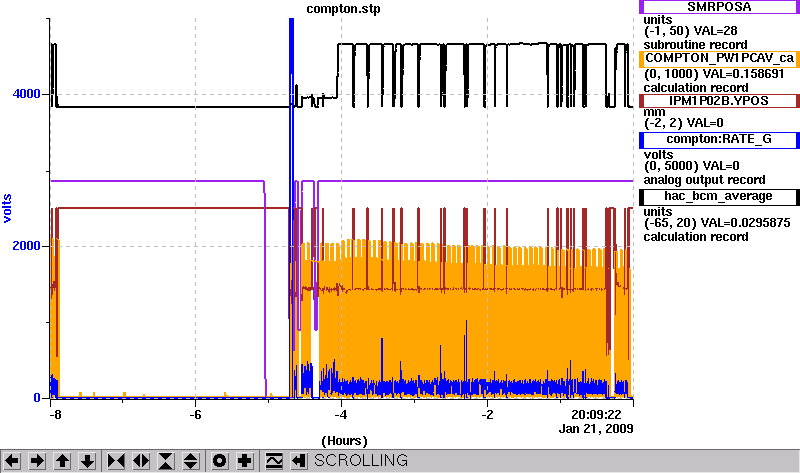Click the 20:09:22 timestamp label
Viewport: 800px width, 473px height.
pos(596,414)
